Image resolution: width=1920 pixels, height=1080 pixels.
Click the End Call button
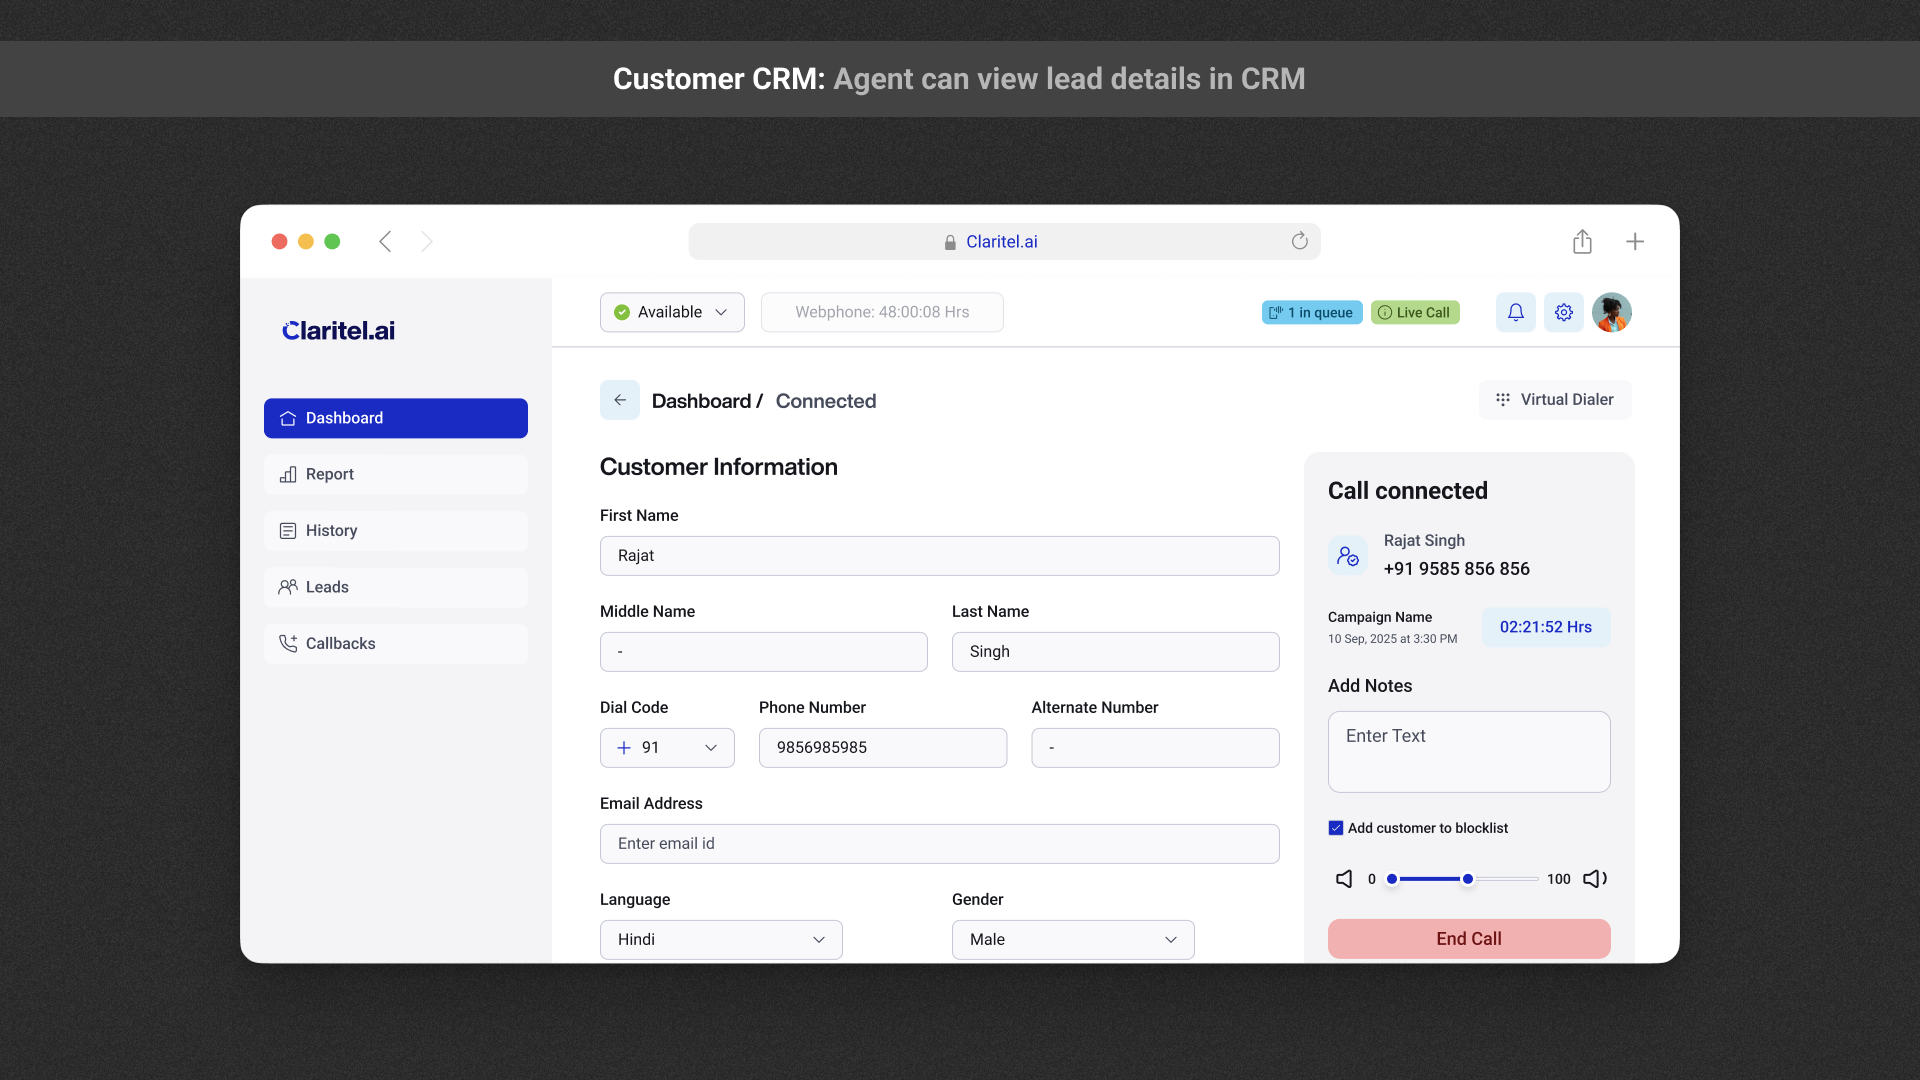click(x=1468, y=938)
